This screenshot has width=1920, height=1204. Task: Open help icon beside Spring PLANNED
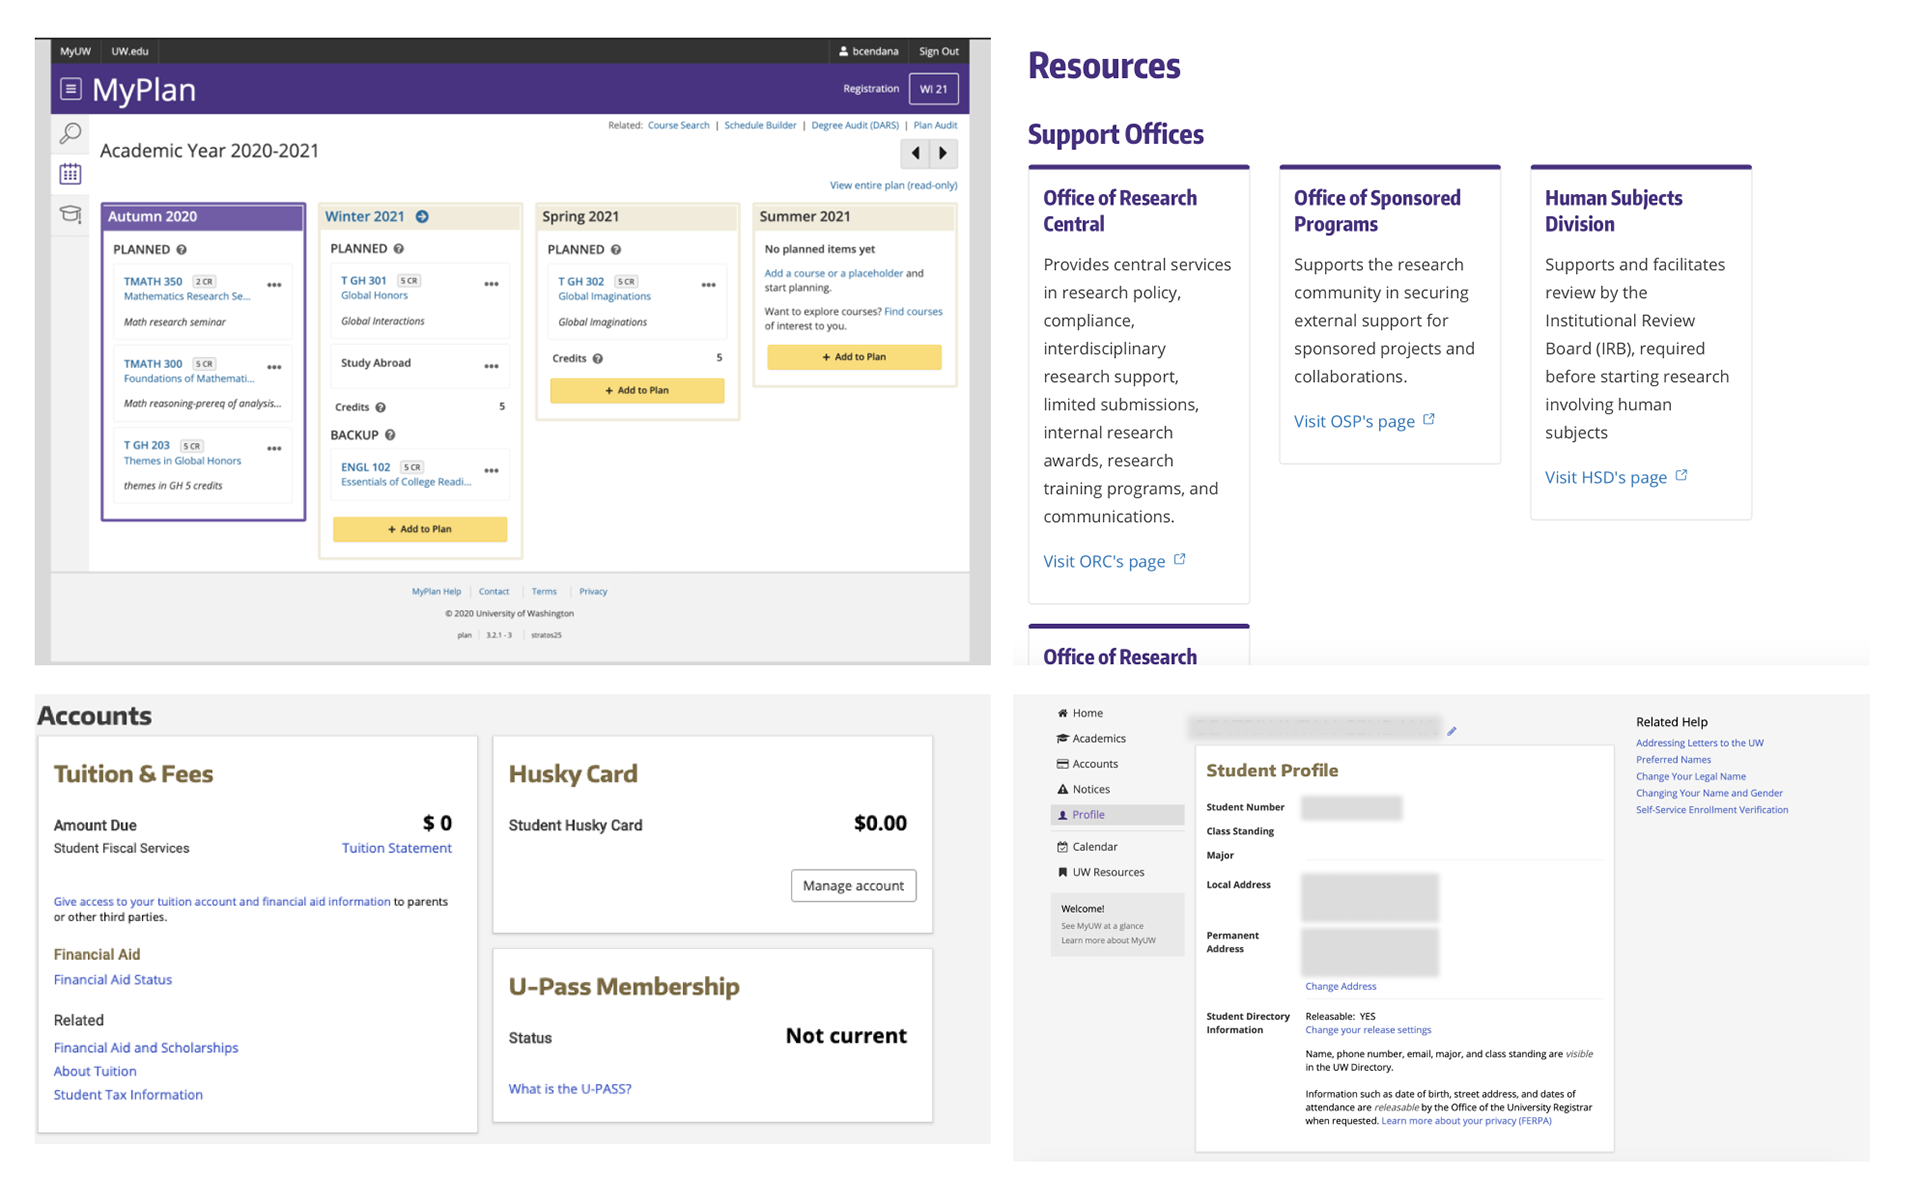click(615, 249)
